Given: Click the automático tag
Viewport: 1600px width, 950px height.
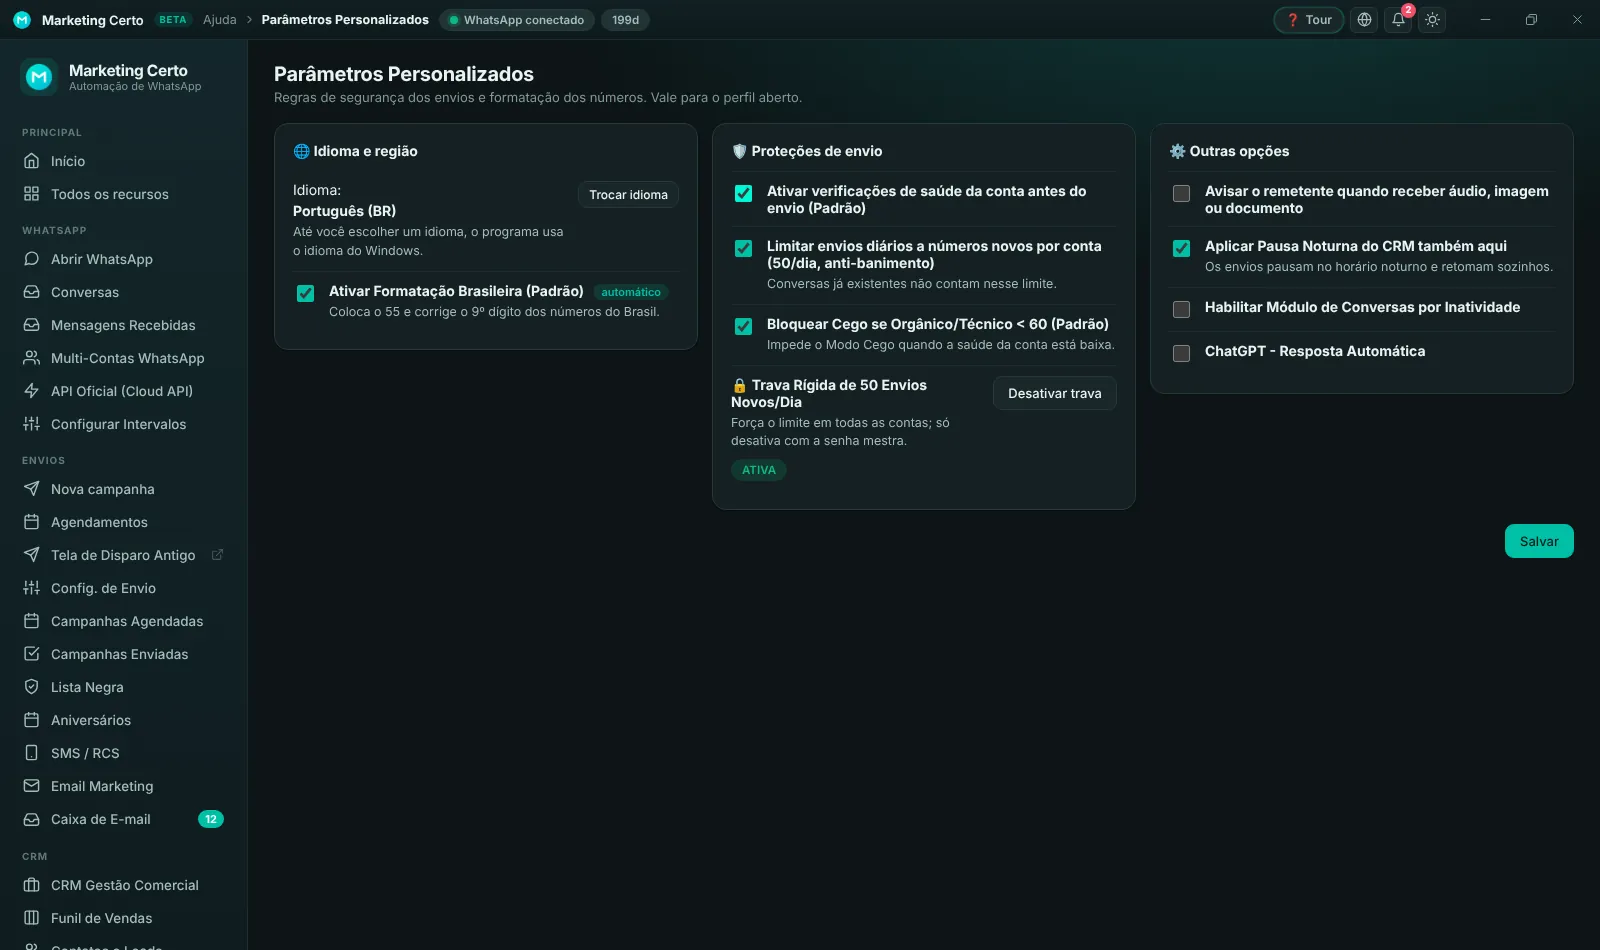Looking at the screenshot, I should coord(631,292).
